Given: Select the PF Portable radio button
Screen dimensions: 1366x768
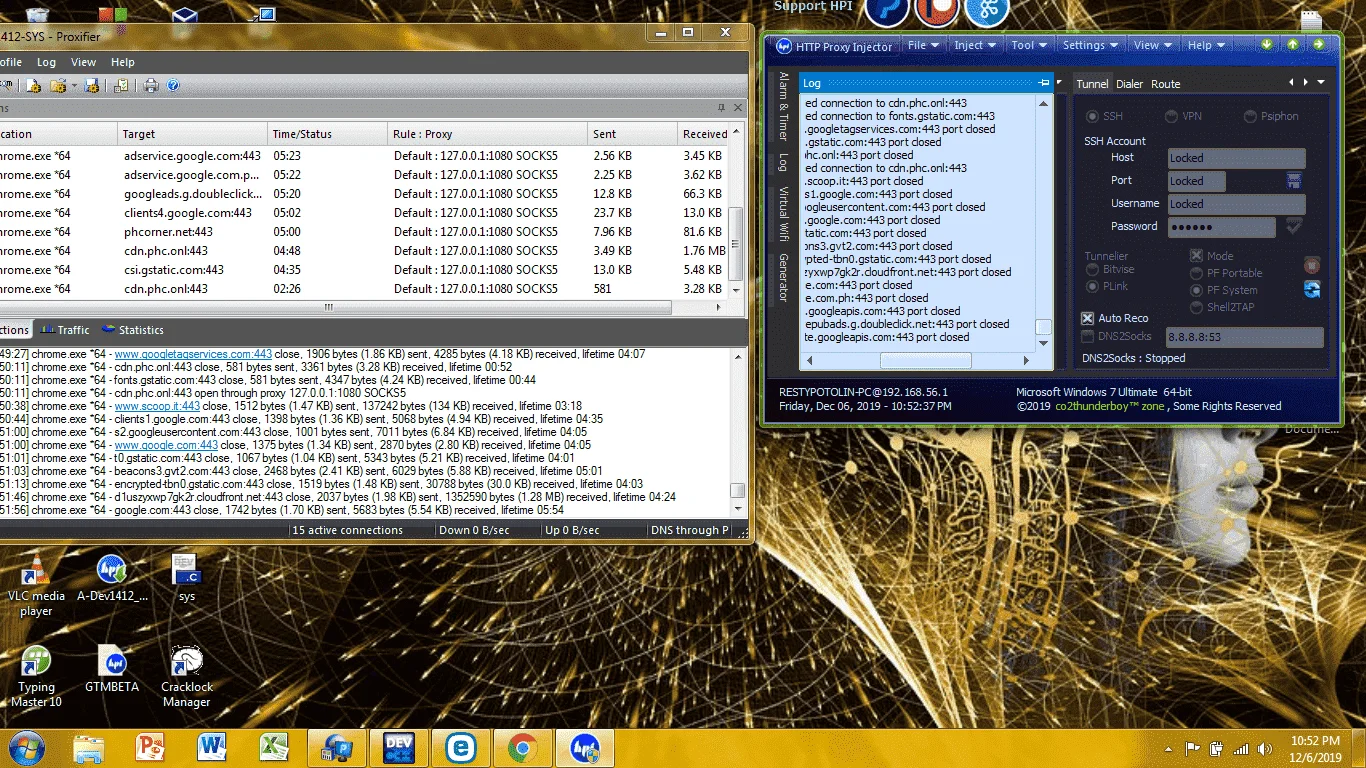Looking at the screenshot, I should tap(1196, 273).
